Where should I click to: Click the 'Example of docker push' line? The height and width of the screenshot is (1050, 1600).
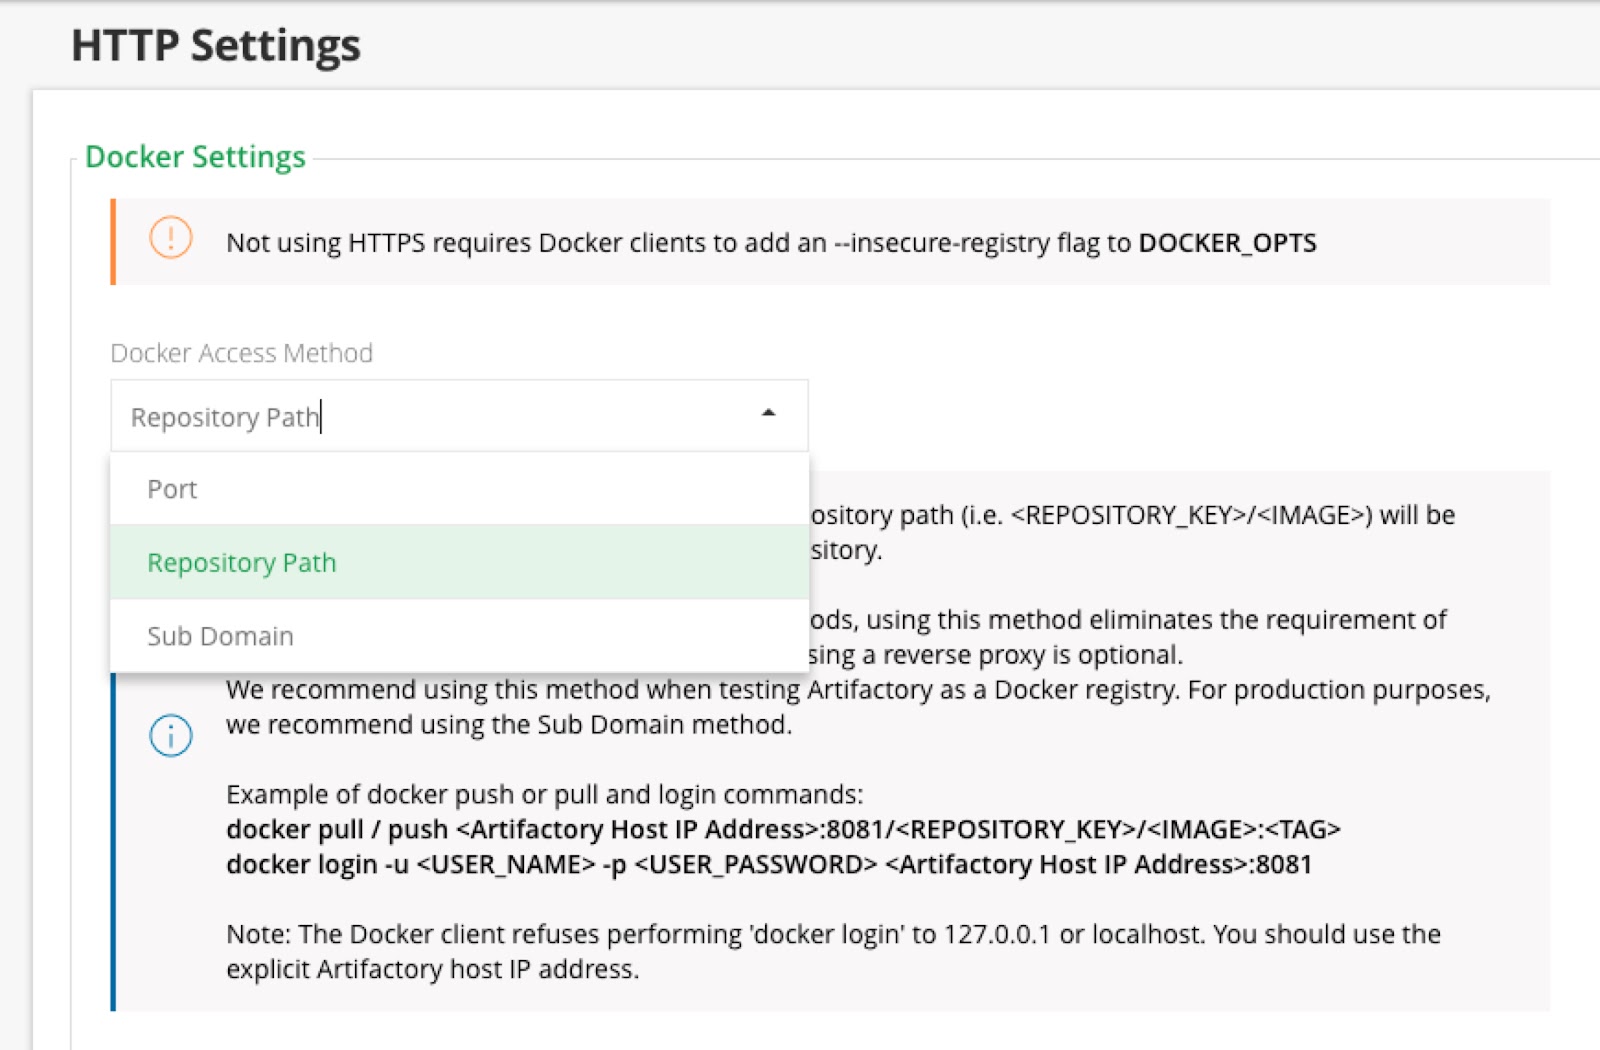pos(544,794)
